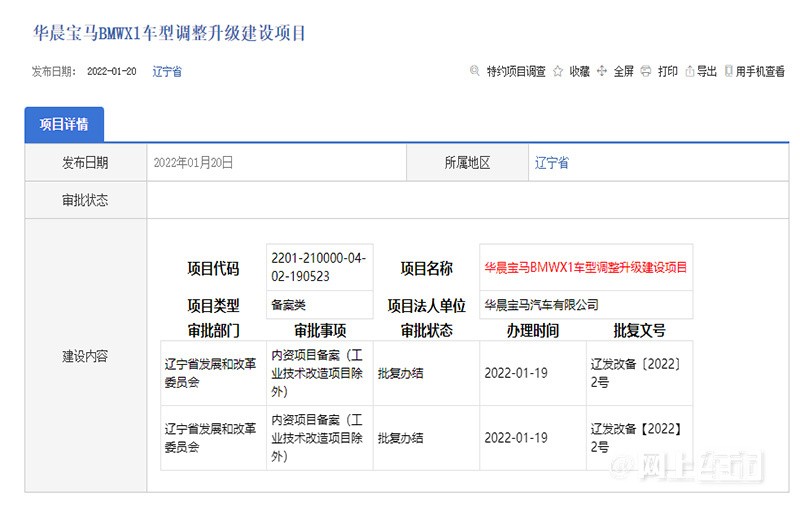Click the 项目类型 label
This screenshot has height=510, width=800.
click(213, 305)
